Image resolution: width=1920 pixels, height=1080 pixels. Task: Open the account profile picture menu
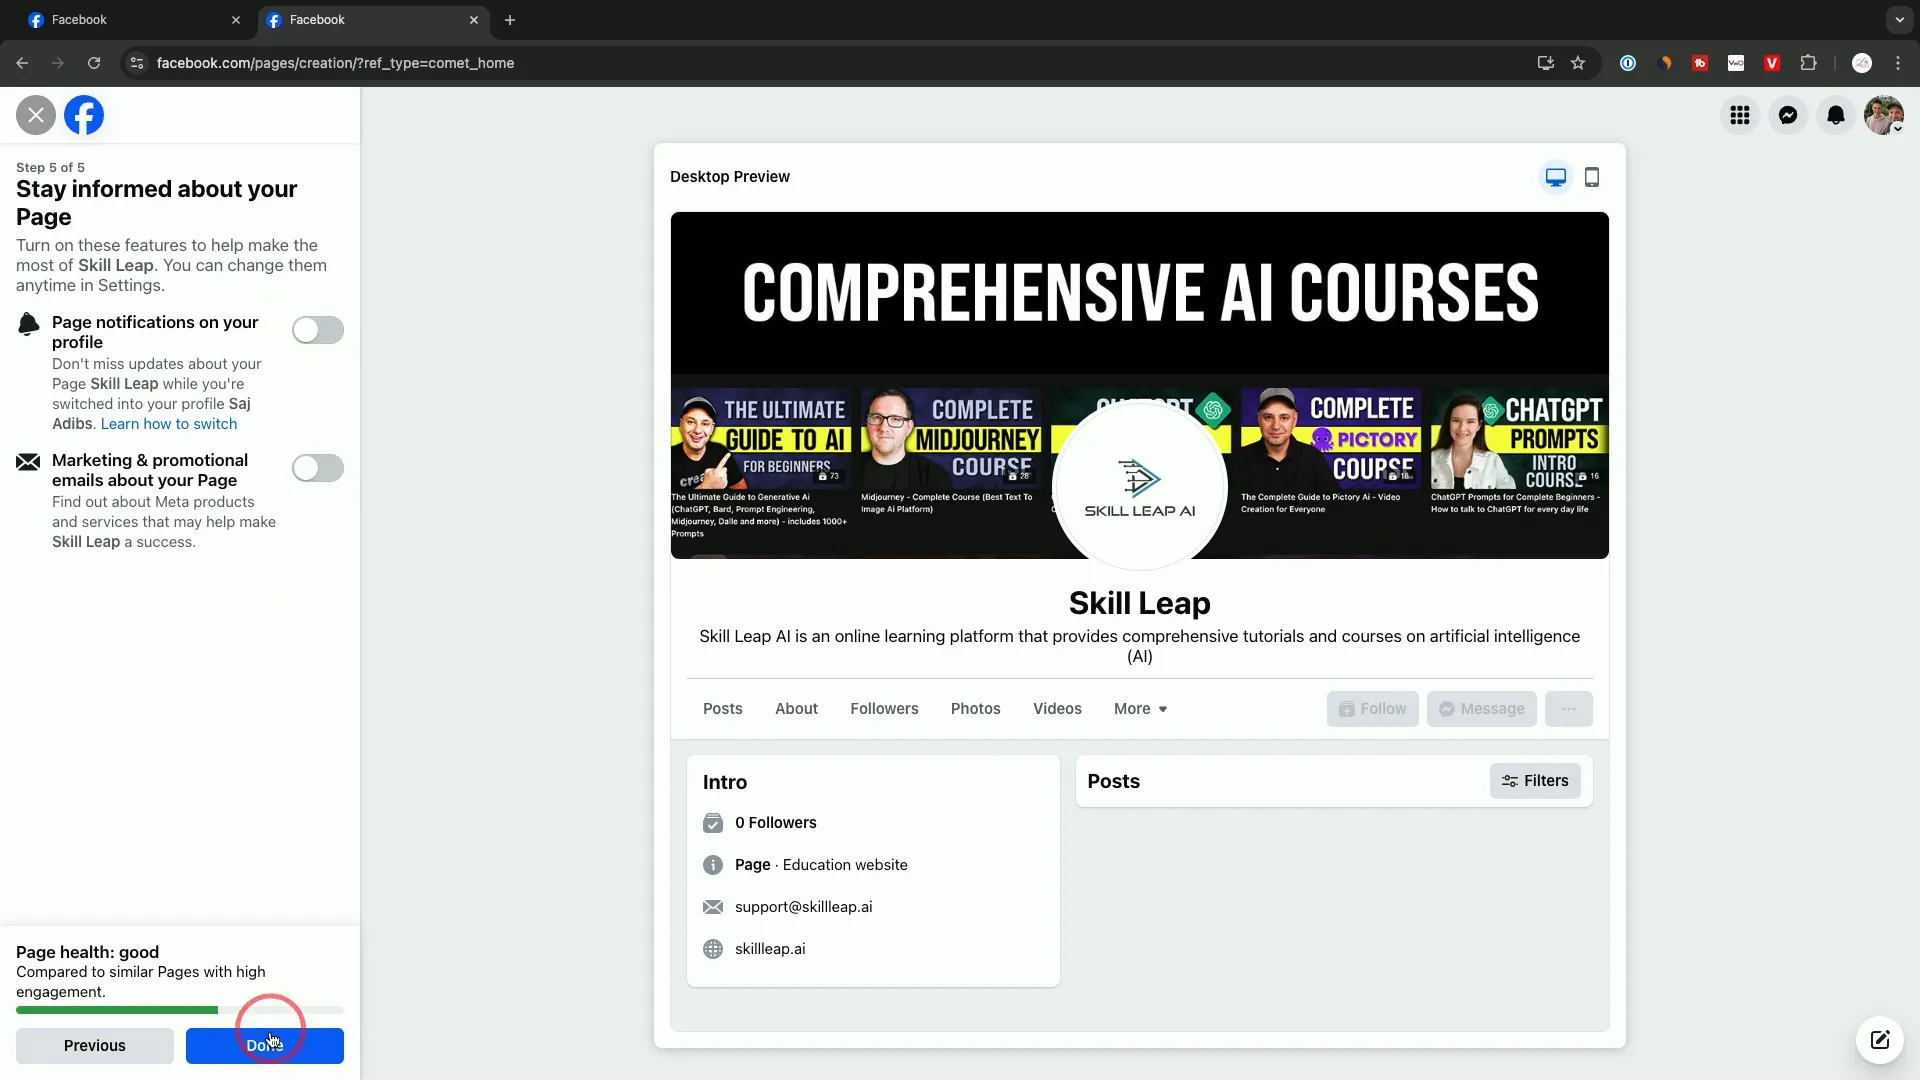pyautogui.click(x=1884, y=115)
